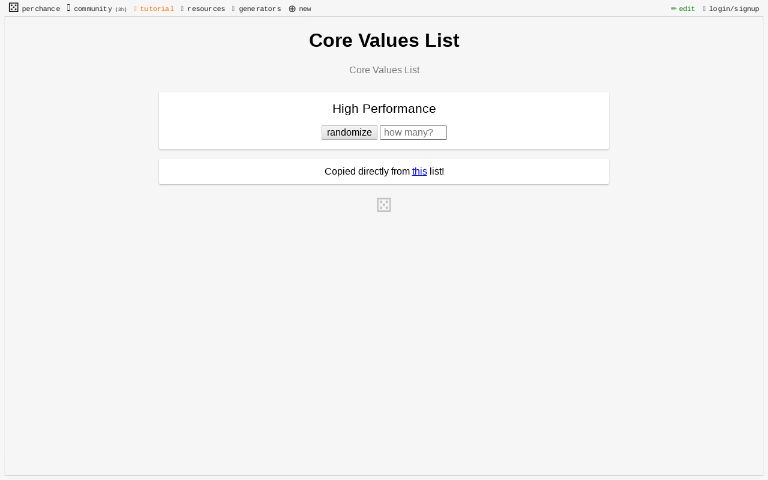Screen dimensions: 768x480
Task: Click the "Copied directly from" text
Action: coord(367,172)
